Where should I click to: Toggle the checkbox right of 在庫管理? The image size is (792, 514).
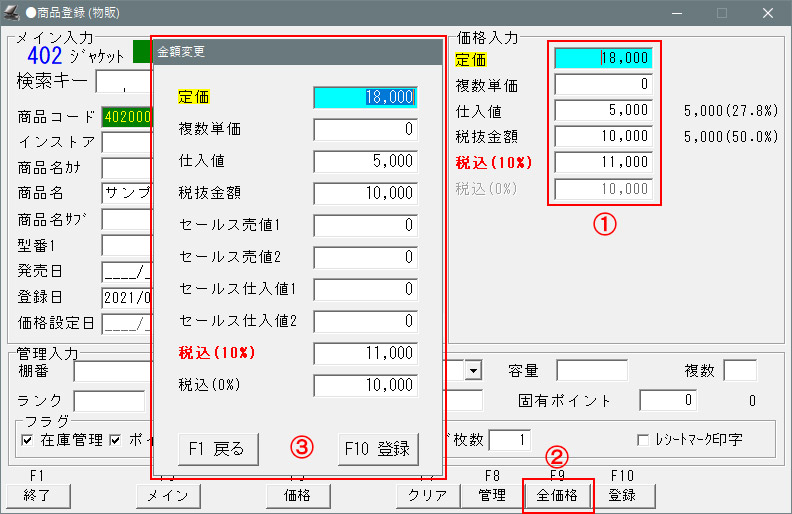pos(115,440)
